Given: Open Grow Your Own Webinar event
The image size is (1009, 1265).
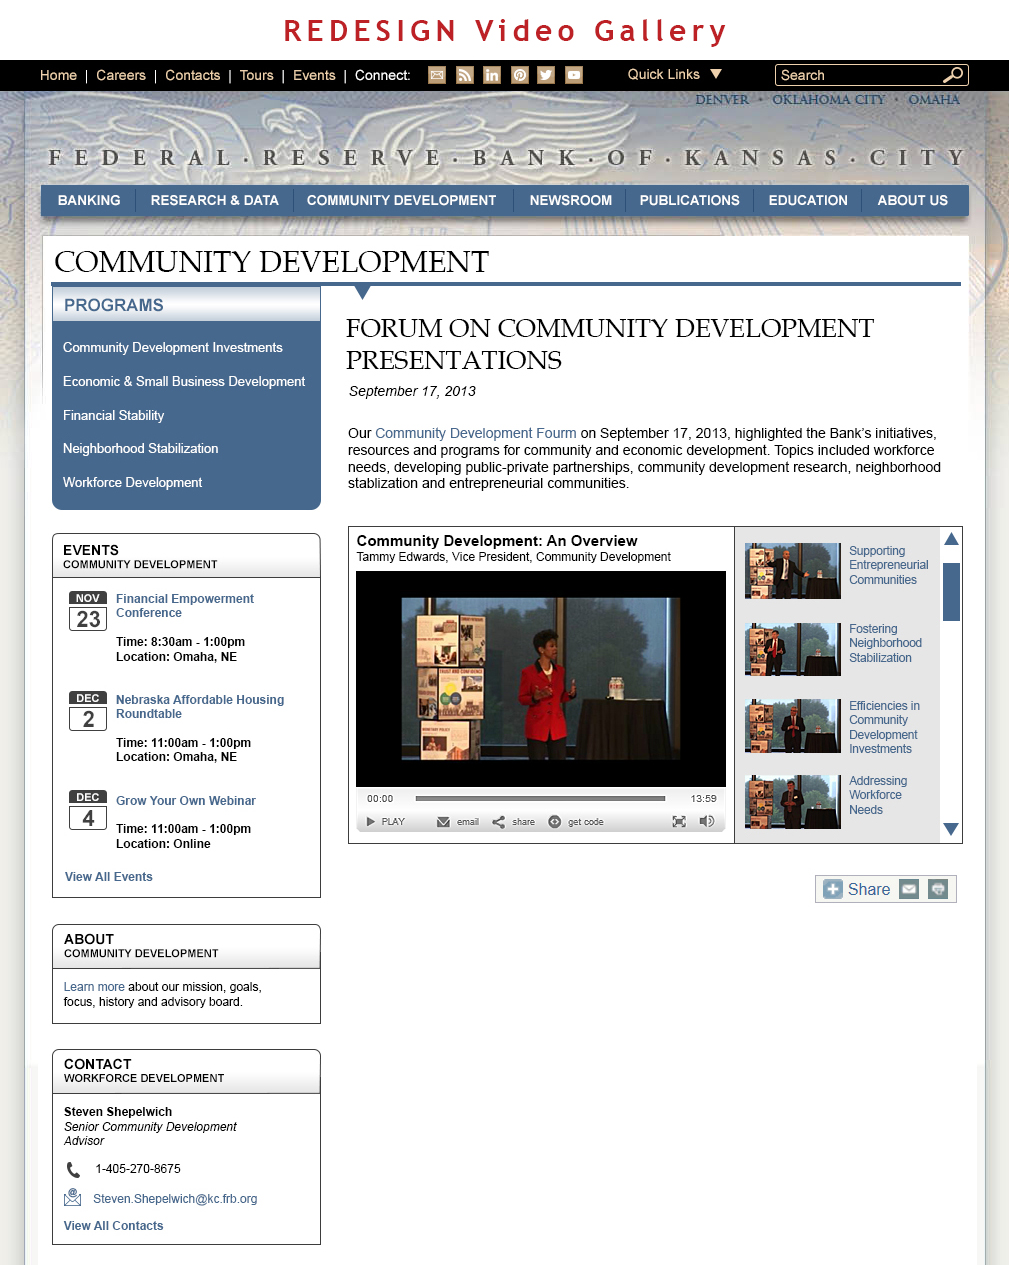Looking at the screenshot, I should coord(186,801).
